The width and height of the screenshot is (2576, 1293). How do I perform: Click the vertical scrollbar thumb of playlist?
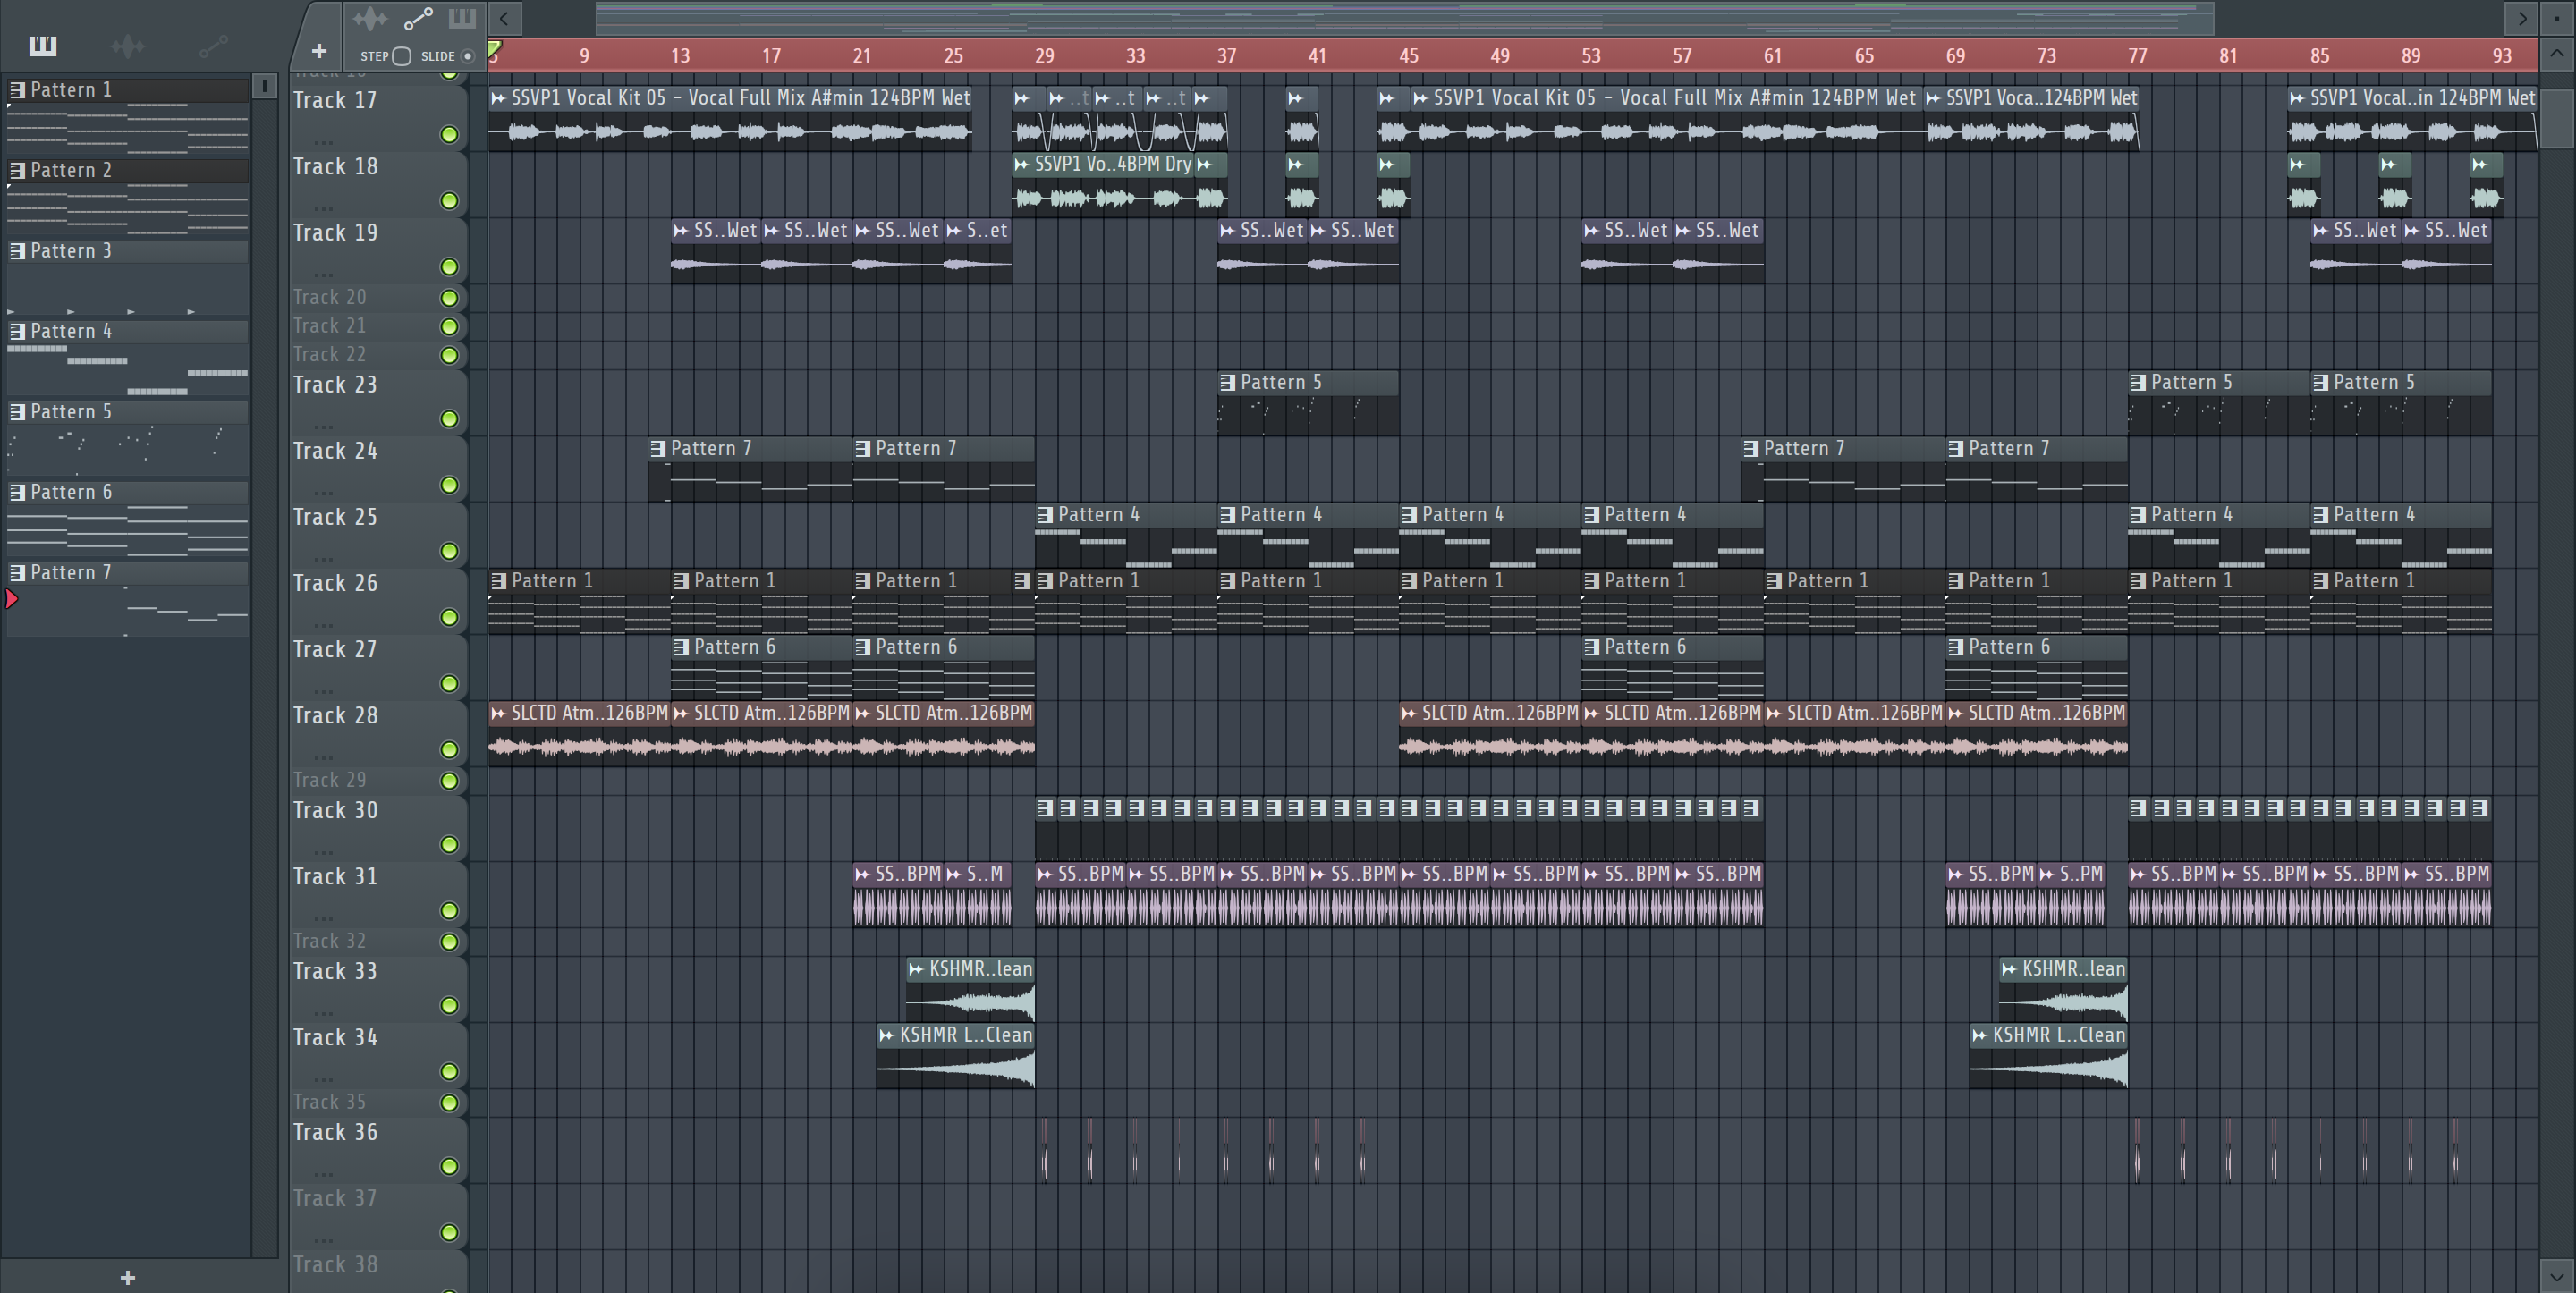2557,118
